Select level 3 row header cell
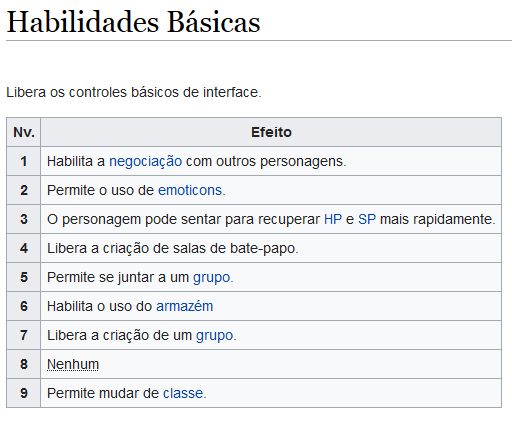The image size is (512, 423). pyautogui.click(x=24, y=219)
